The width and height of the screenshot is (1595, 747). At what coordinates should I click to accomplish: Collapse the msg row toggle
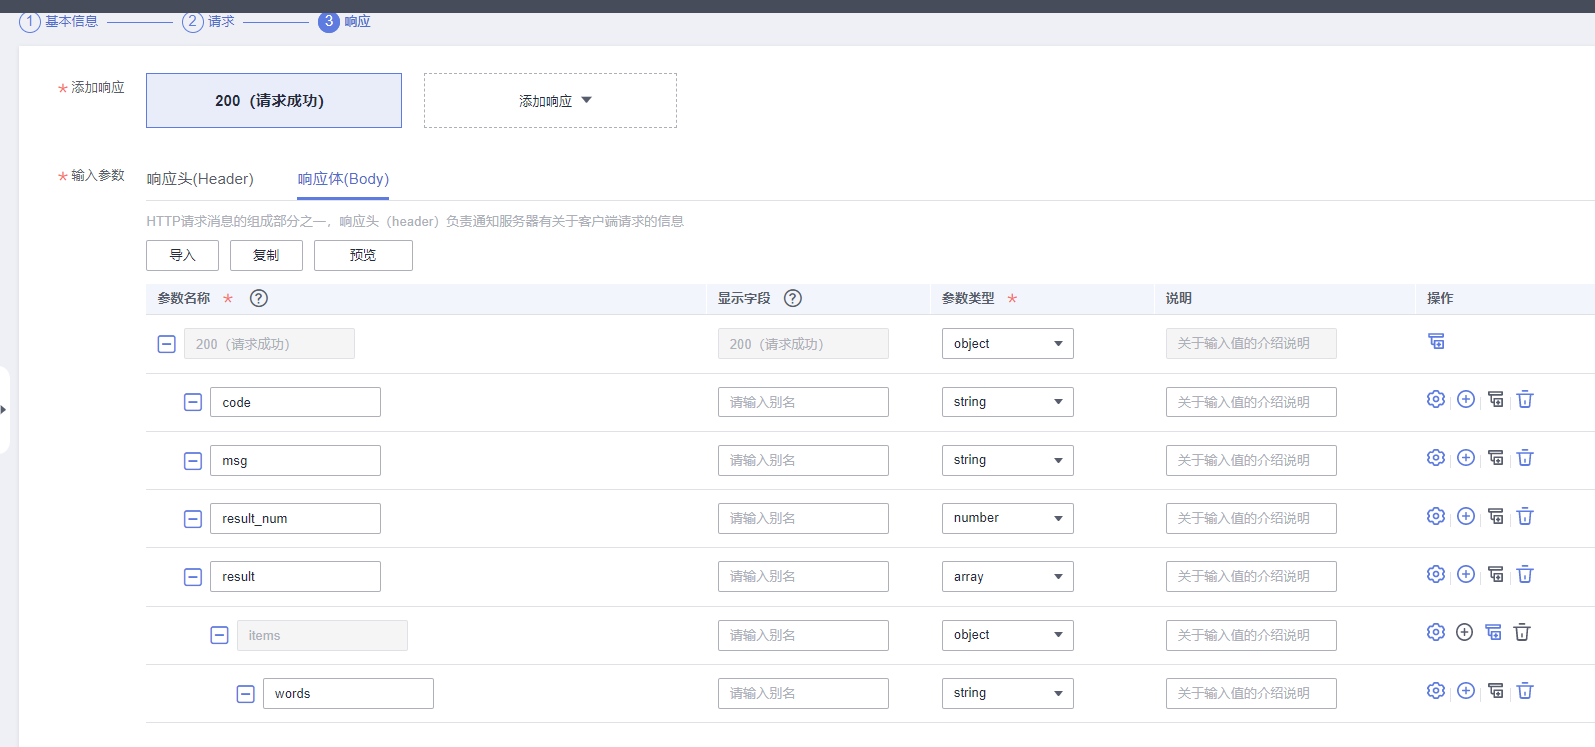click(x=193, y=461)
